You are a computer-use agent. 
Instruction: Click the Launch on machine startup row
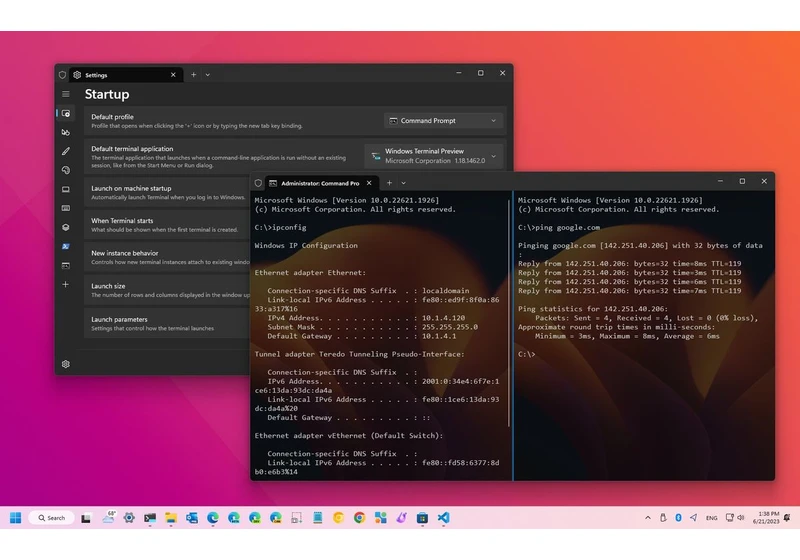167,192
